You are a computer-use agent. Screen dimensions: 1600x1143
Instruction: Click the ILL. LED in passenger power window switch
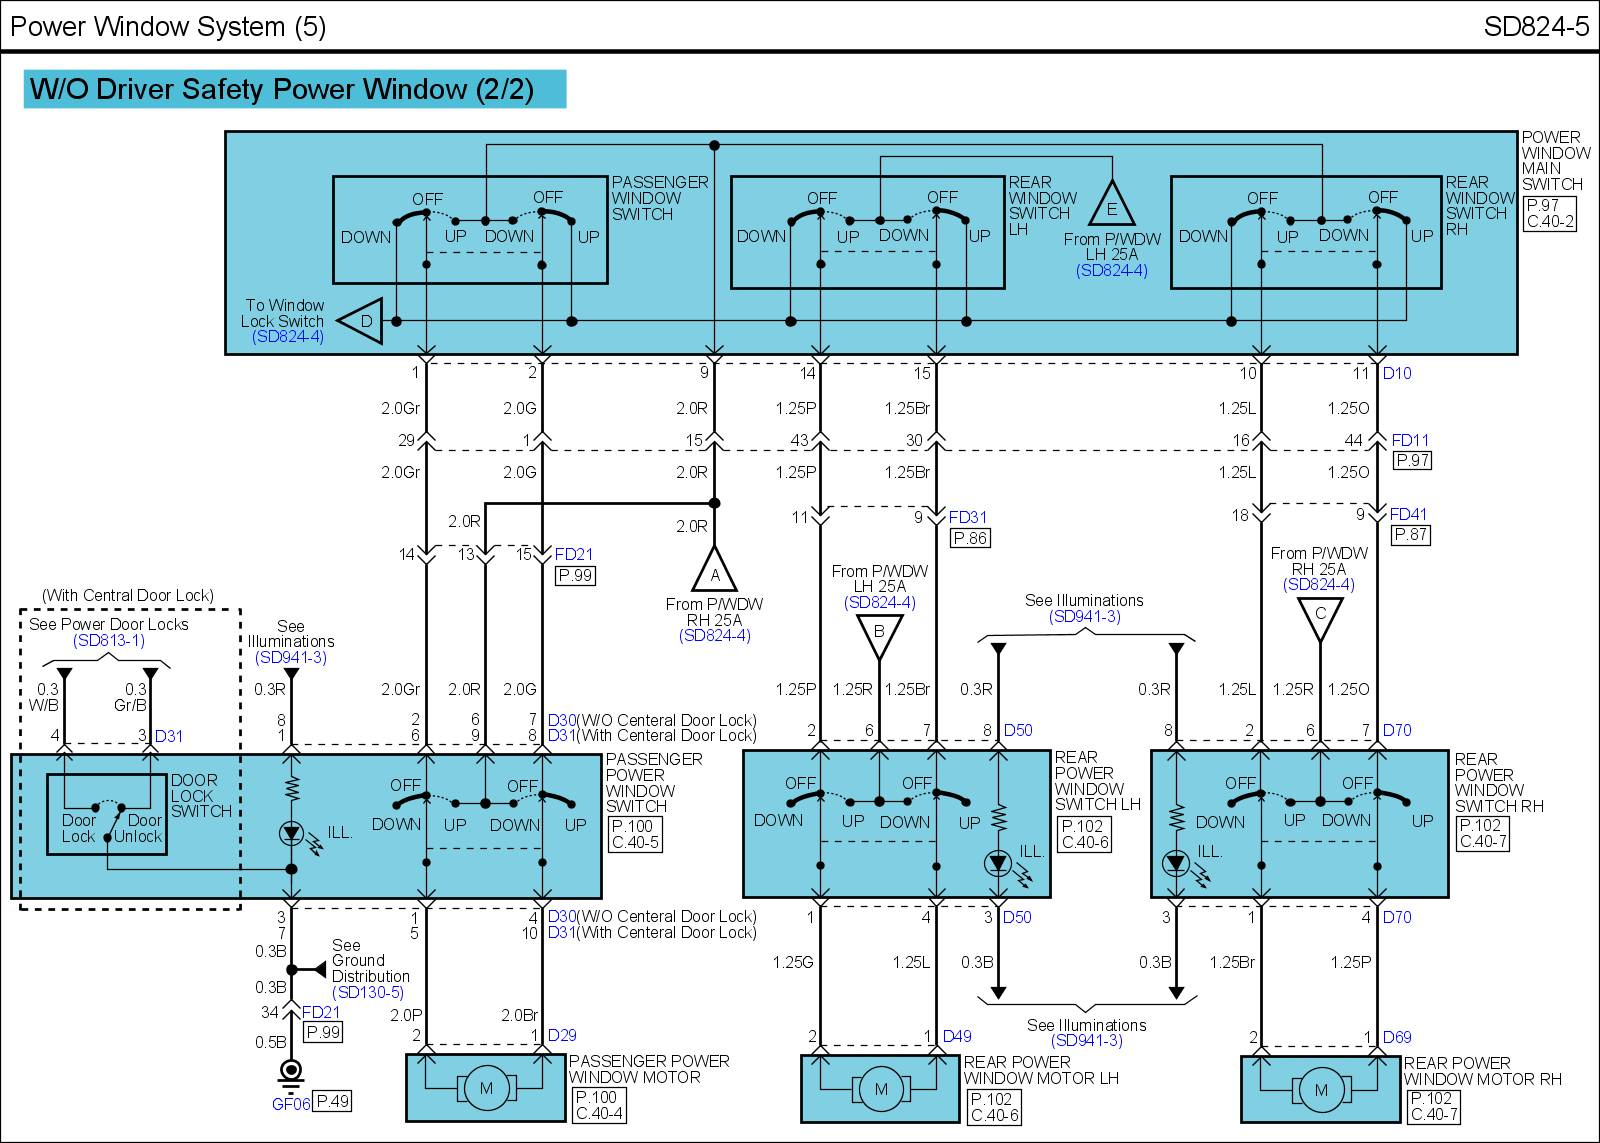[292, 833]
